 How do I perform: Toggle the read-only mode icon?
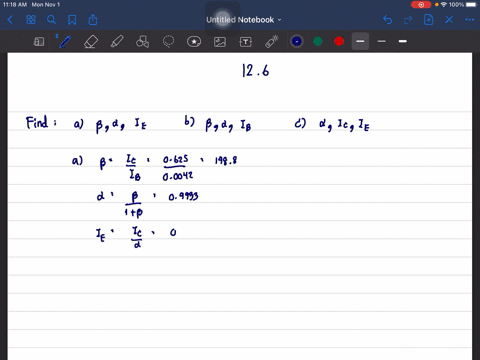[39, 42]
